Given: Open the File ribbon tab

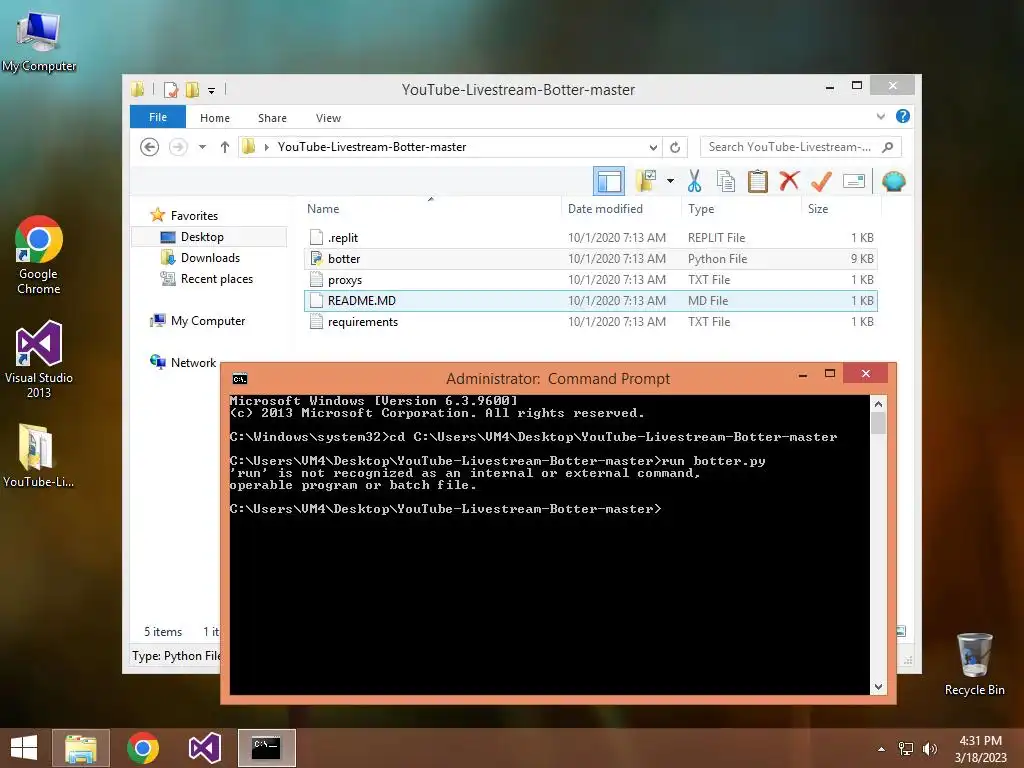Looking at the screenshot, I should (x=158, y=117).
